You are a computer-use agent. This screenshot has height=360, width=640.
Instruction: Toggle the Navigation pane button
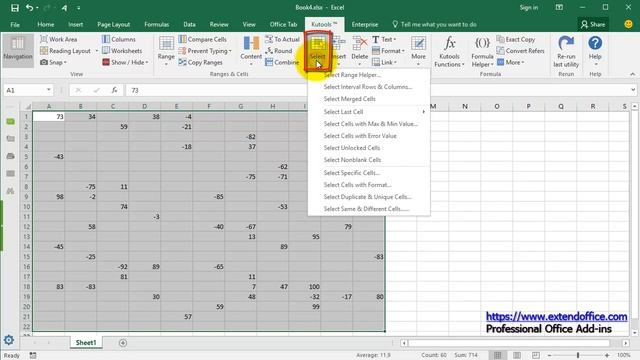click(x=18, y=51)
